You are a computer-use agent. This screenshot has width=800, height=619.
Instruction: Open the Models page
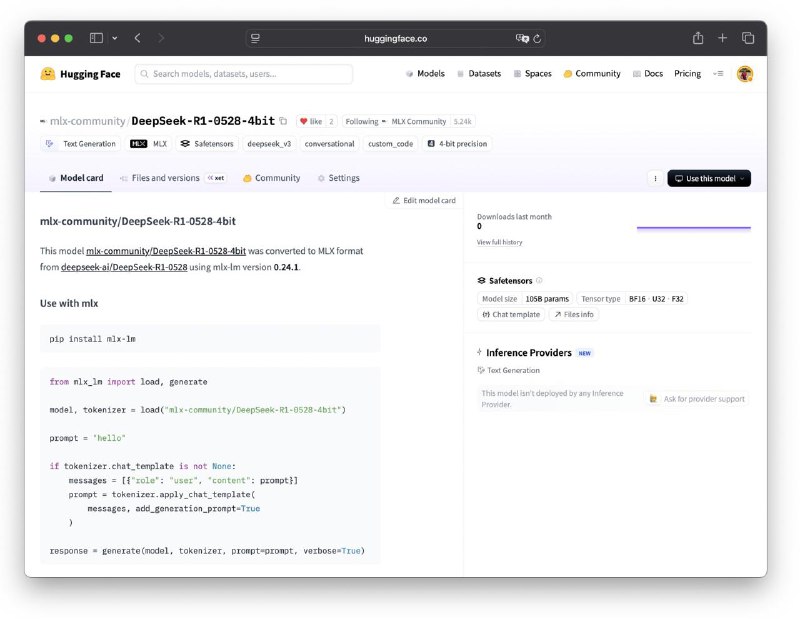pyautogui.click(x=426, y=73)
